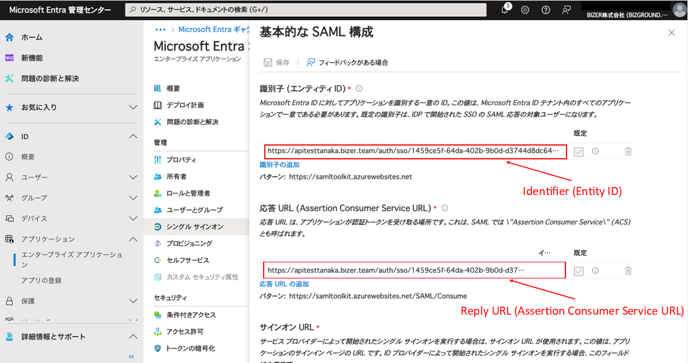Viewport: 688px width, 363px height.
Task: Collapse the 詳細情報とサポート chevron
Action: point(133,337)
